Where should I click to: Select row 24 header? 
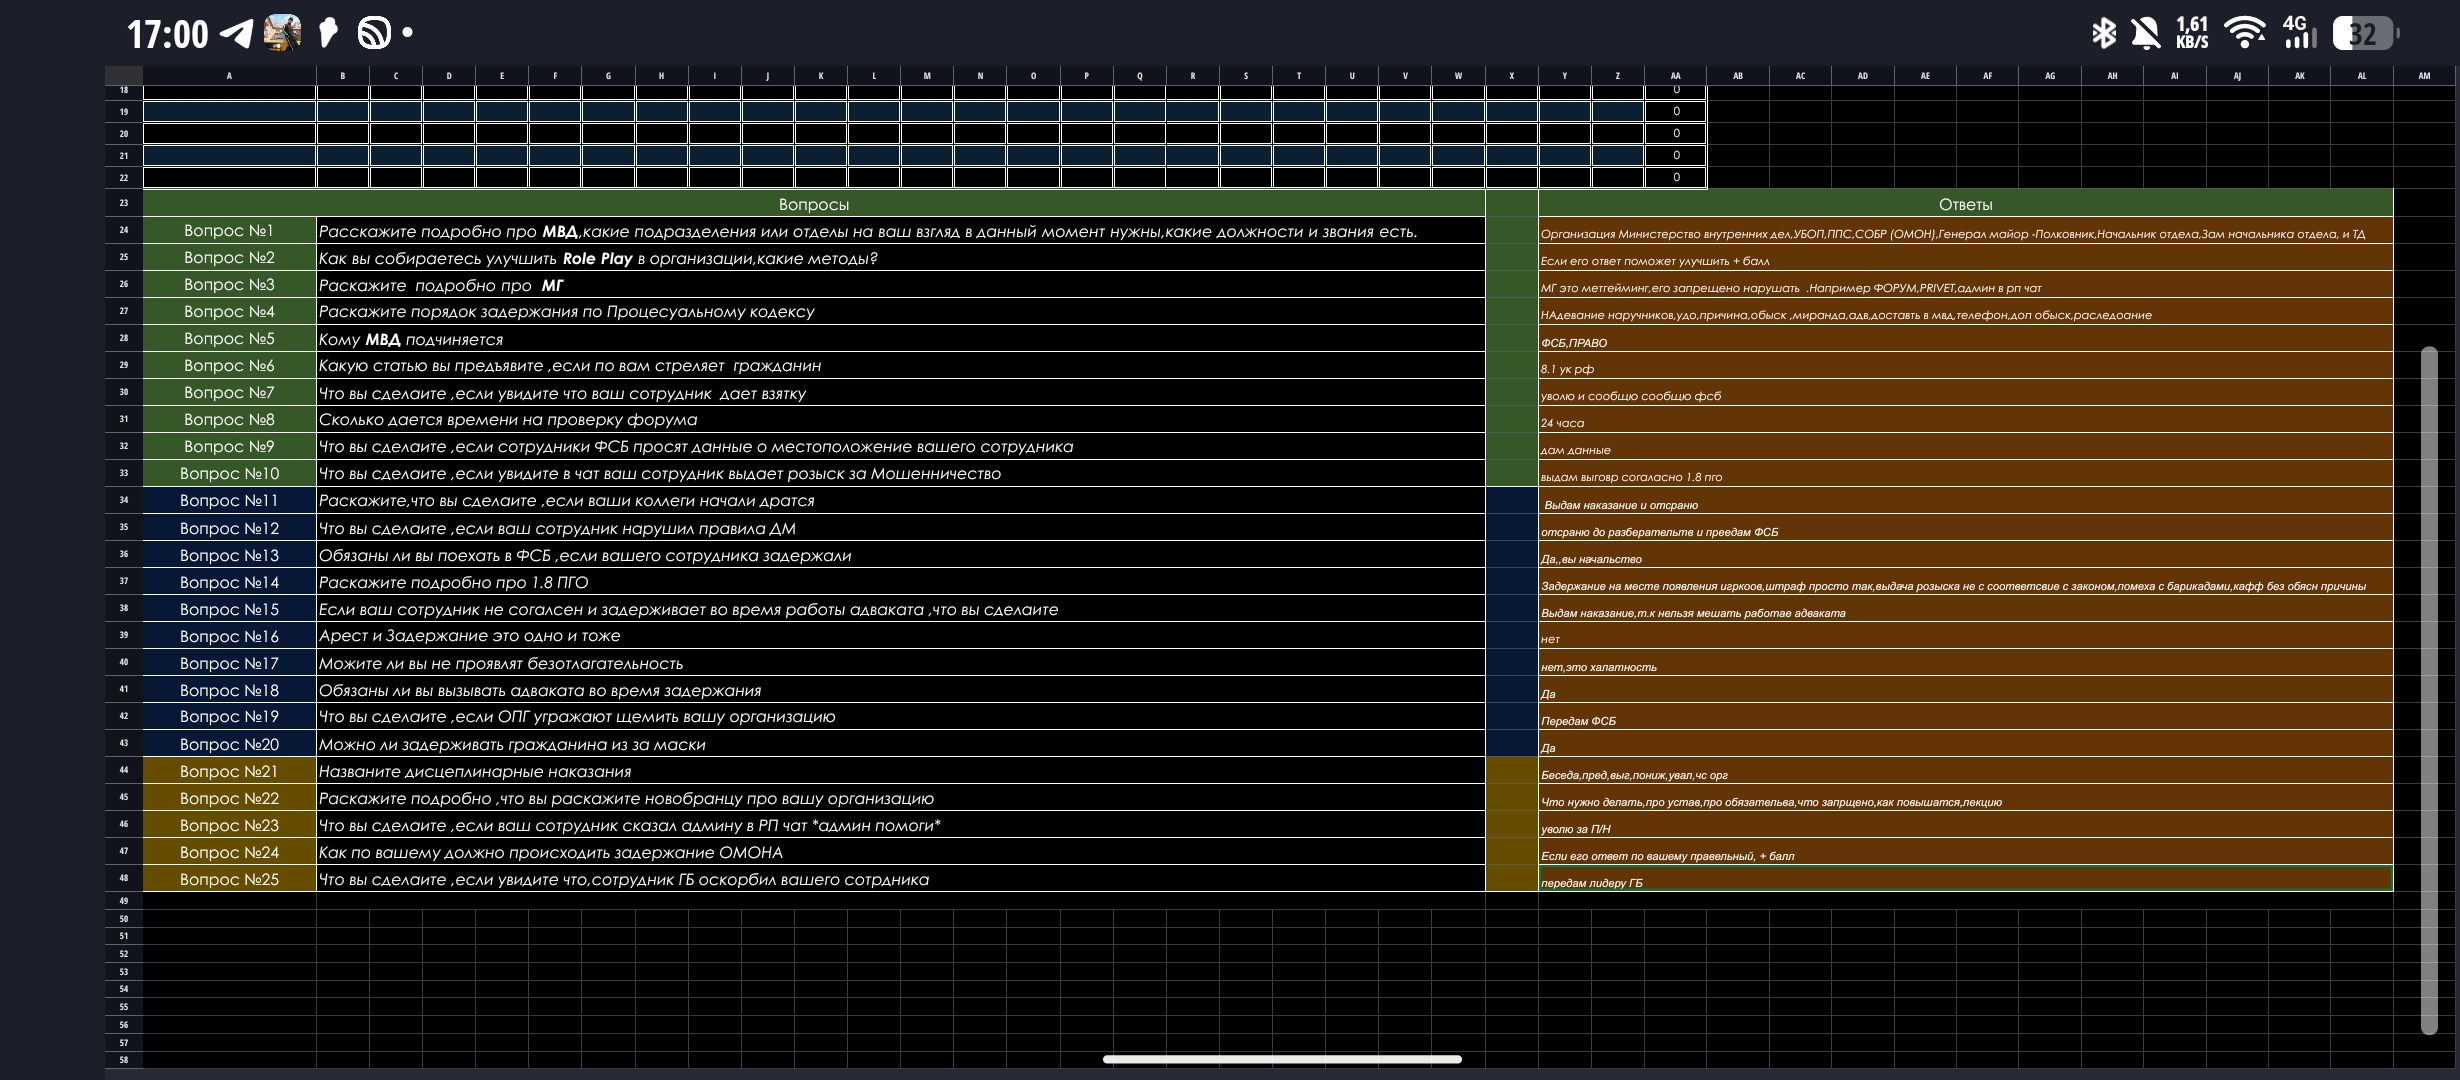[x=124, y=230]
